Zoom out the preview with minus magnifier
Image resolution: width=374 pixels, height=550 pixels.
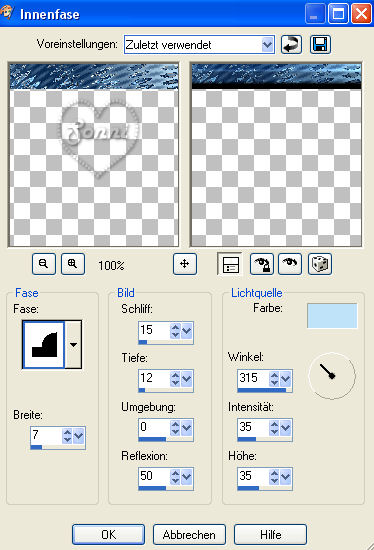pos(44,264)
